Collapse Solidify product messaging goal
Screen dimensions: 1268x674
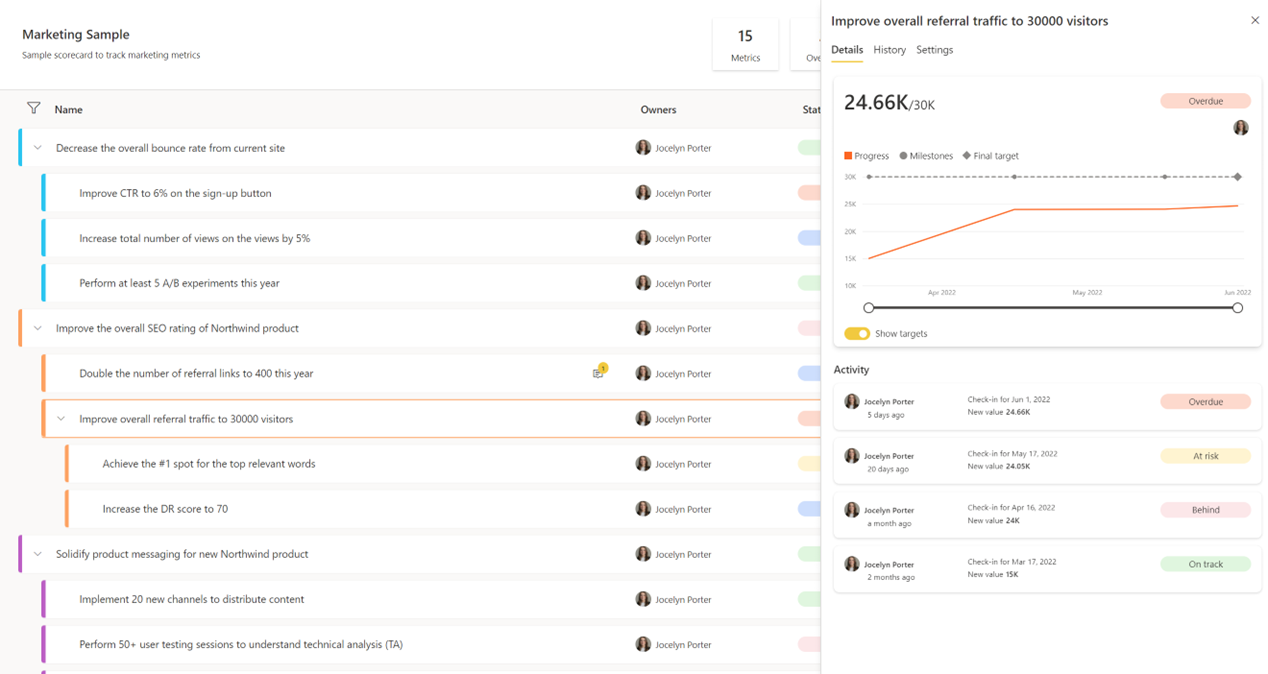point(38,554)
